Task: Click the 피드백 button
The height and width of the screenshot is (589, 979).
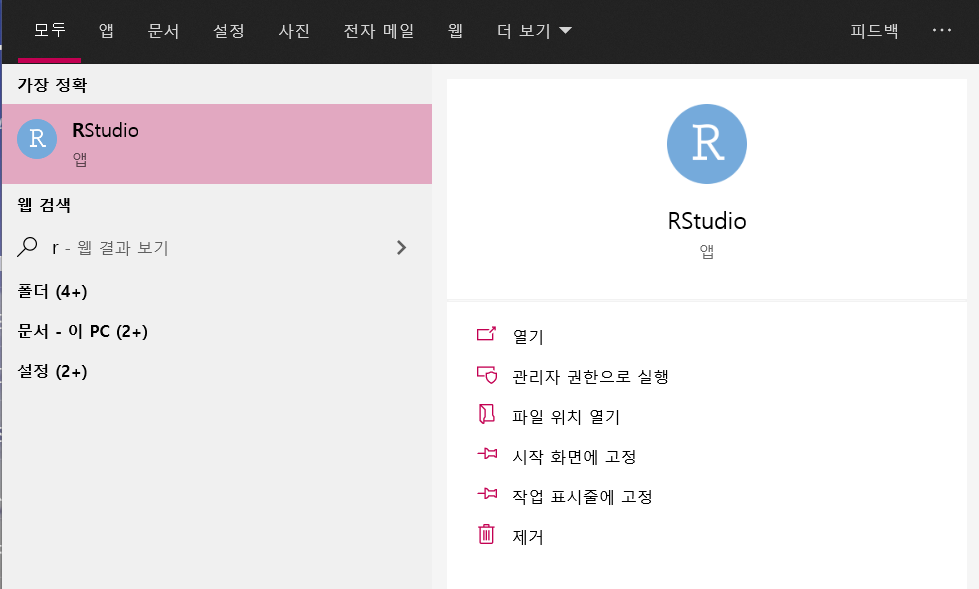Action: (874, 31)
